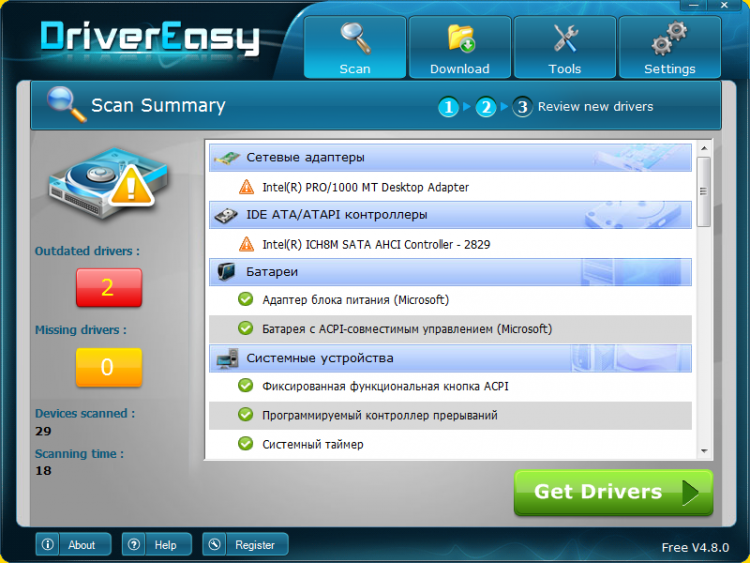
Task: Click the Get Drivers button
Action: (613, 492)
